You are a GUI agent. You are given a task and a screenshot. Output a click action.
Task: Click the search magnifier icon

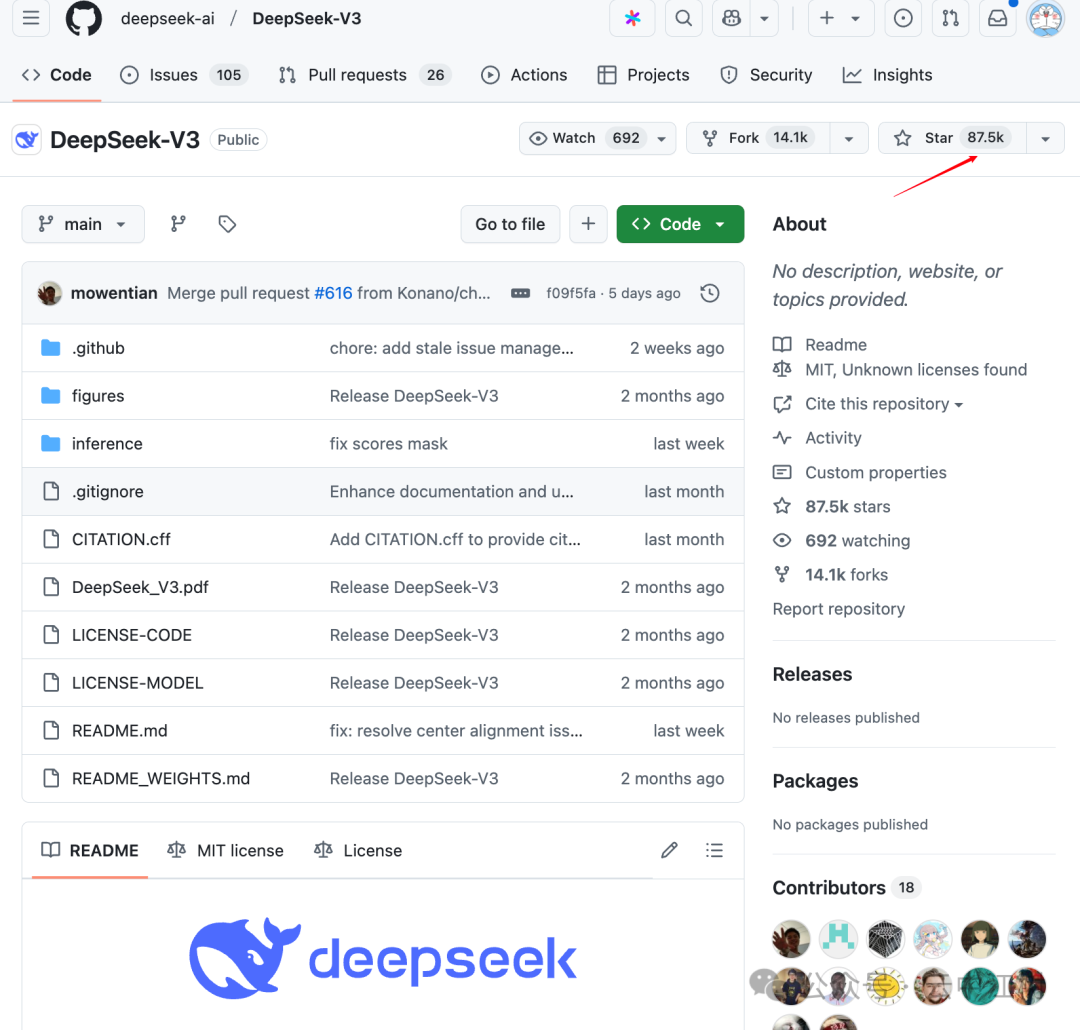point(683,18)
